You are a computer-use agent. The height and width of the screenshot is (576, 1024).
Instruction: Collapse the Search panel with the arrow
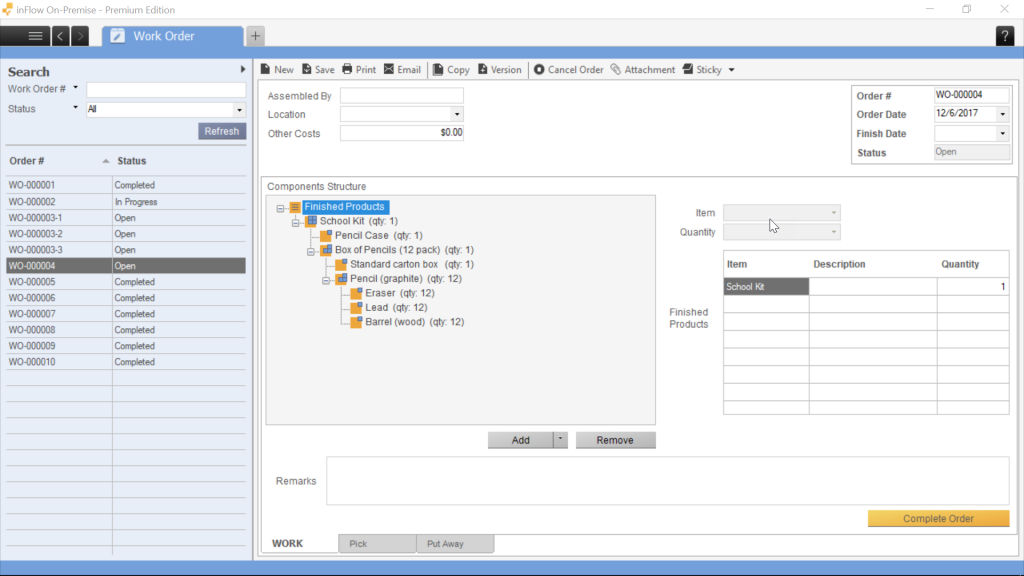coord(243,69)
